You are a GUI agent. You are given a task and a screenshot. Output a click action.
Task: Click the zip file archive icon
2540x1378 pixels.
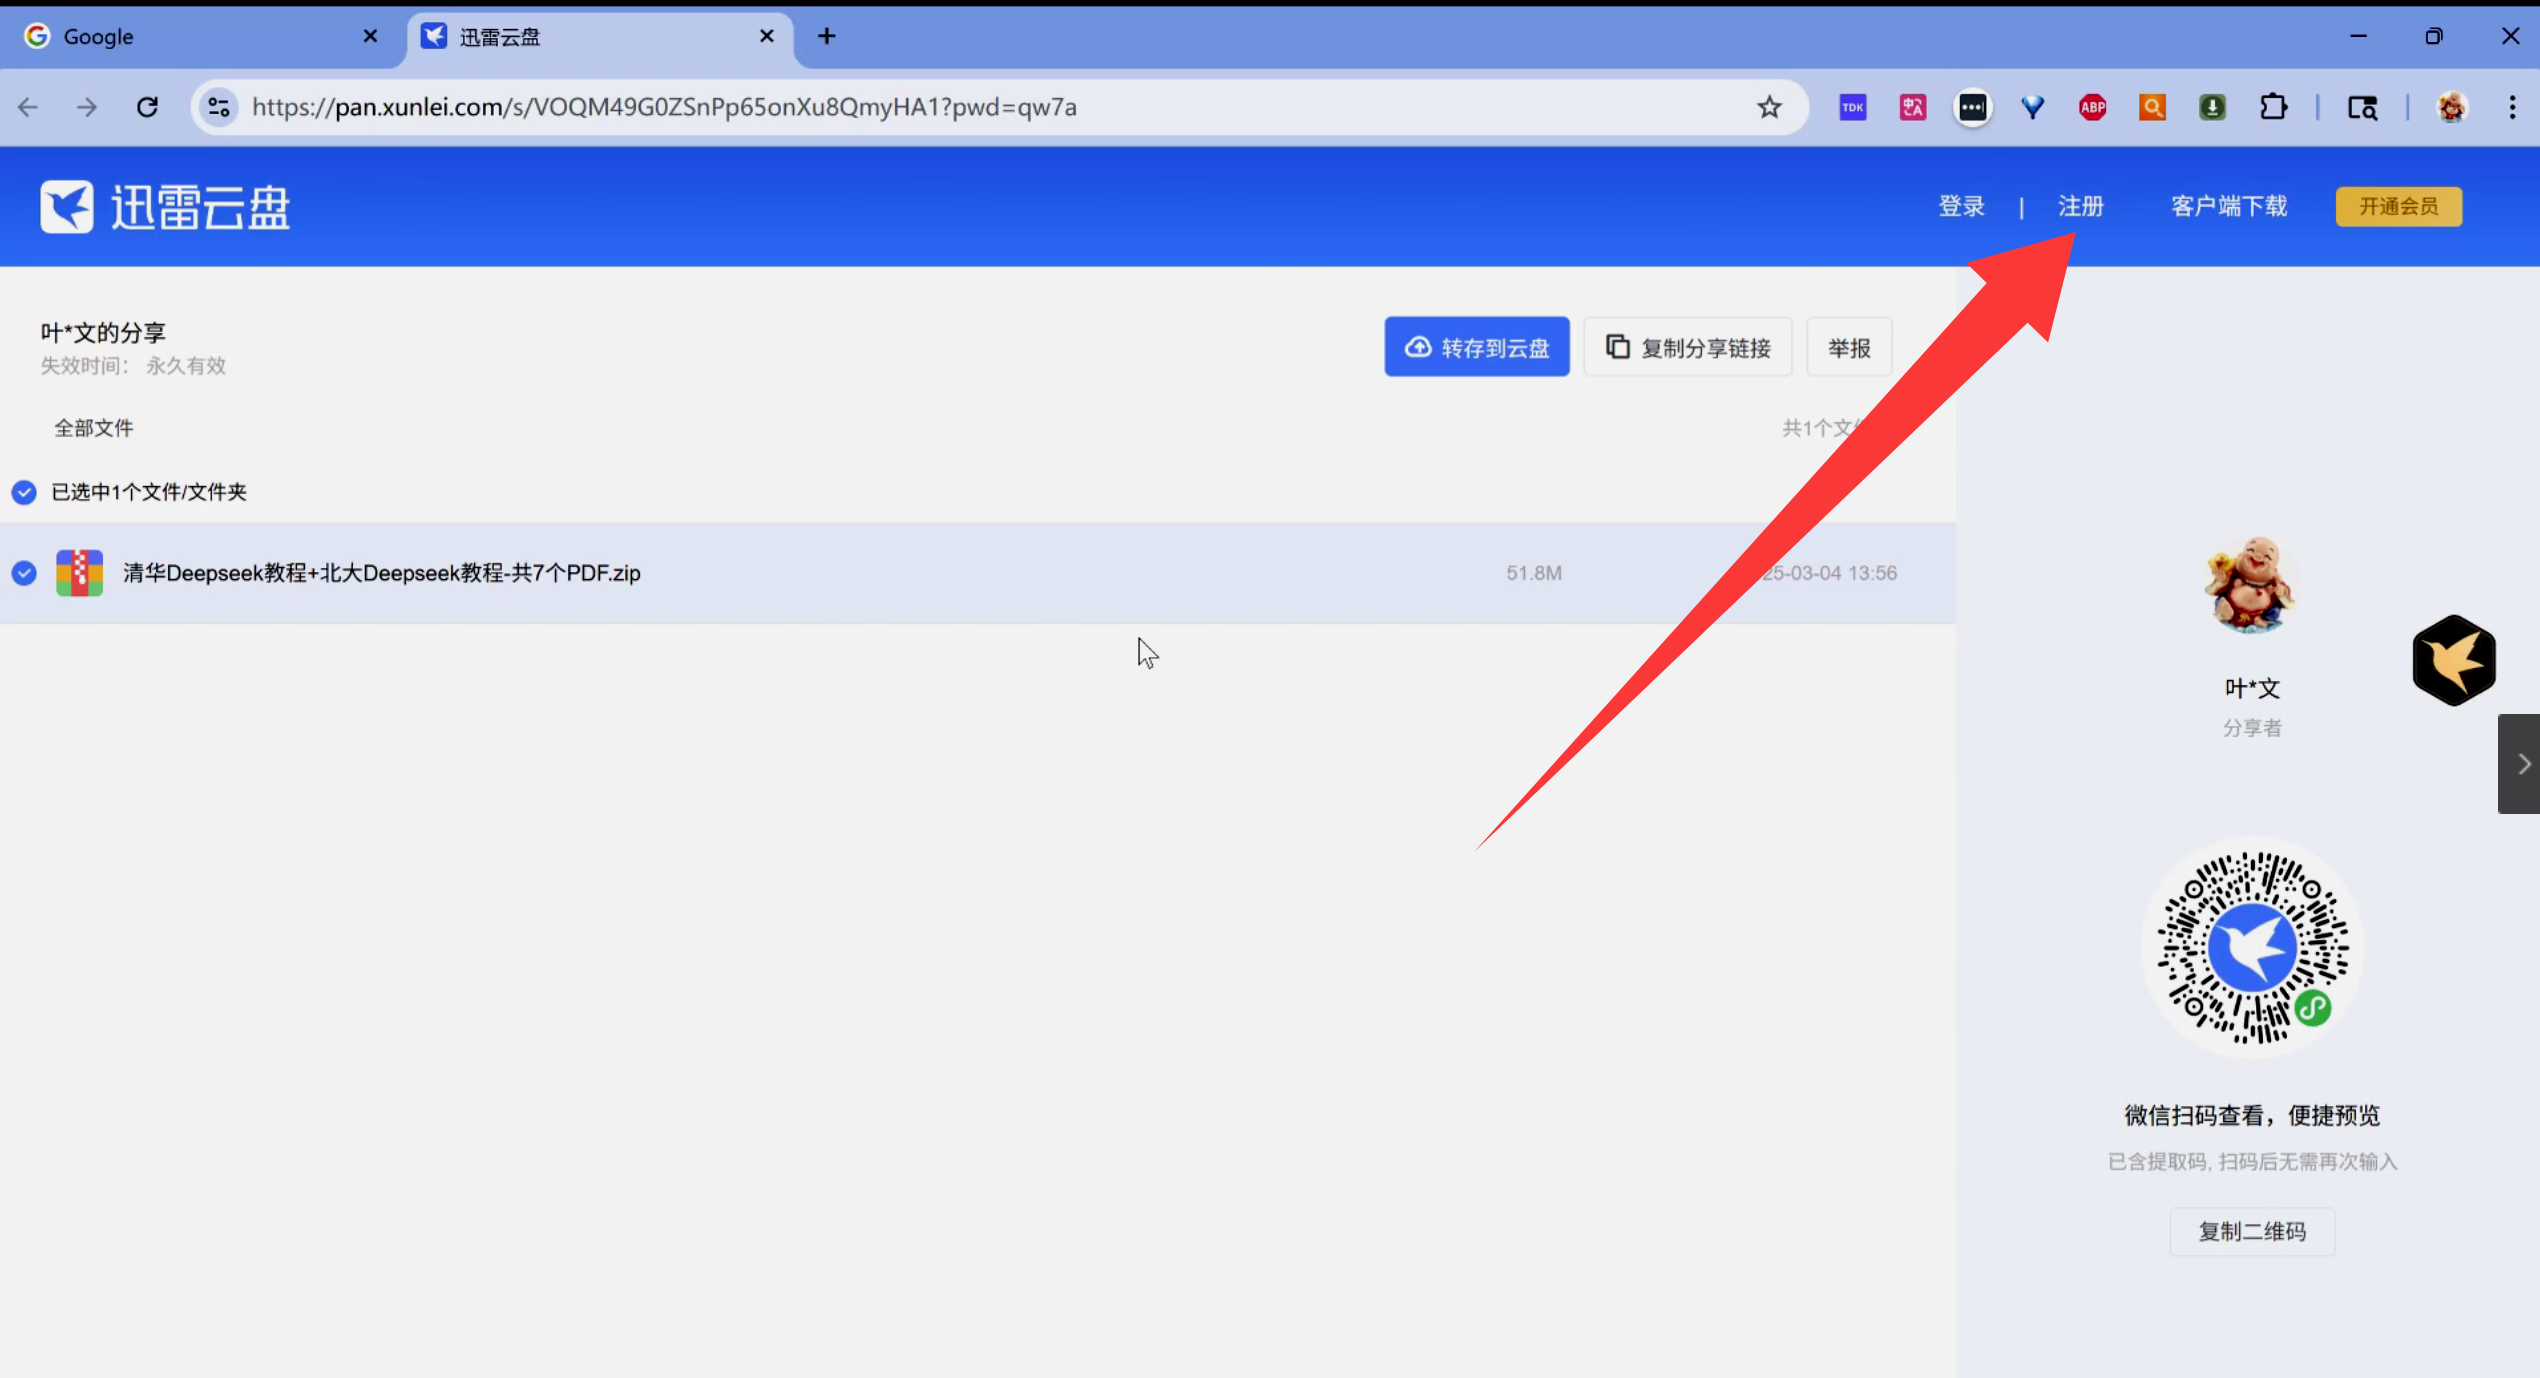(79, 573)
